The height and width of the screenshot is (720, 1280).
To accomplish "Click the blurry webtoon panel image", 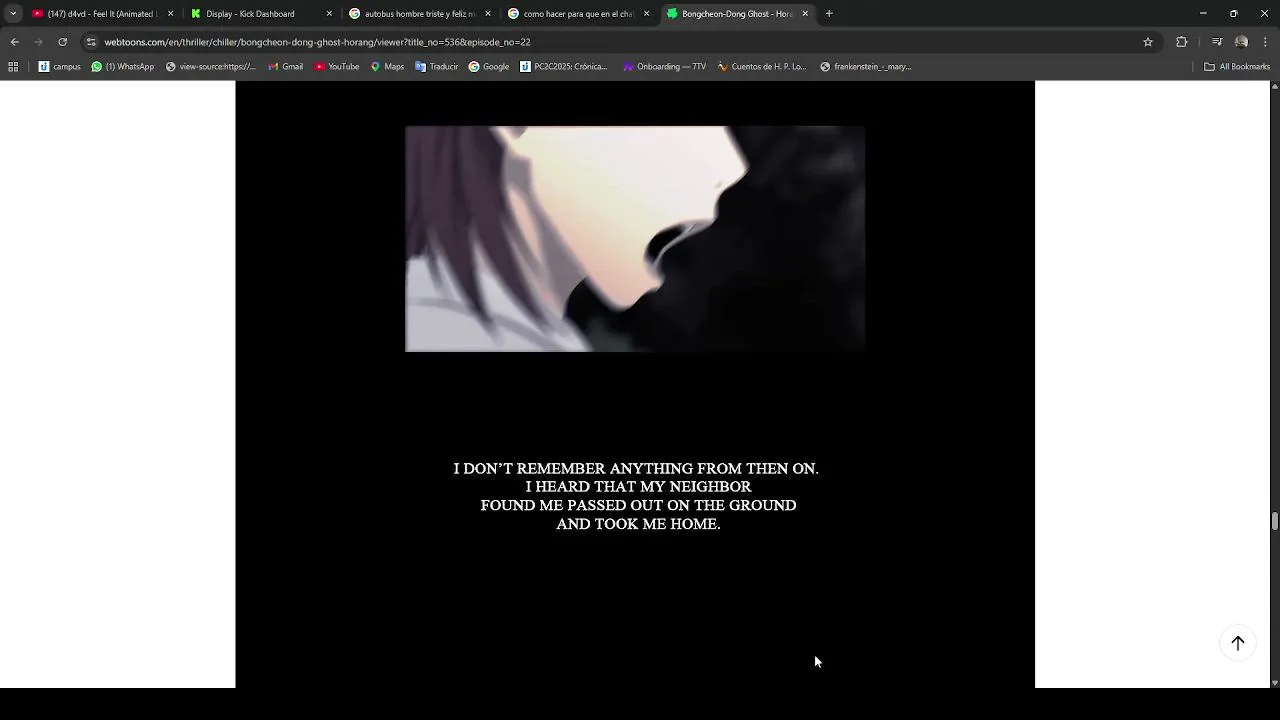I will 635,239.
